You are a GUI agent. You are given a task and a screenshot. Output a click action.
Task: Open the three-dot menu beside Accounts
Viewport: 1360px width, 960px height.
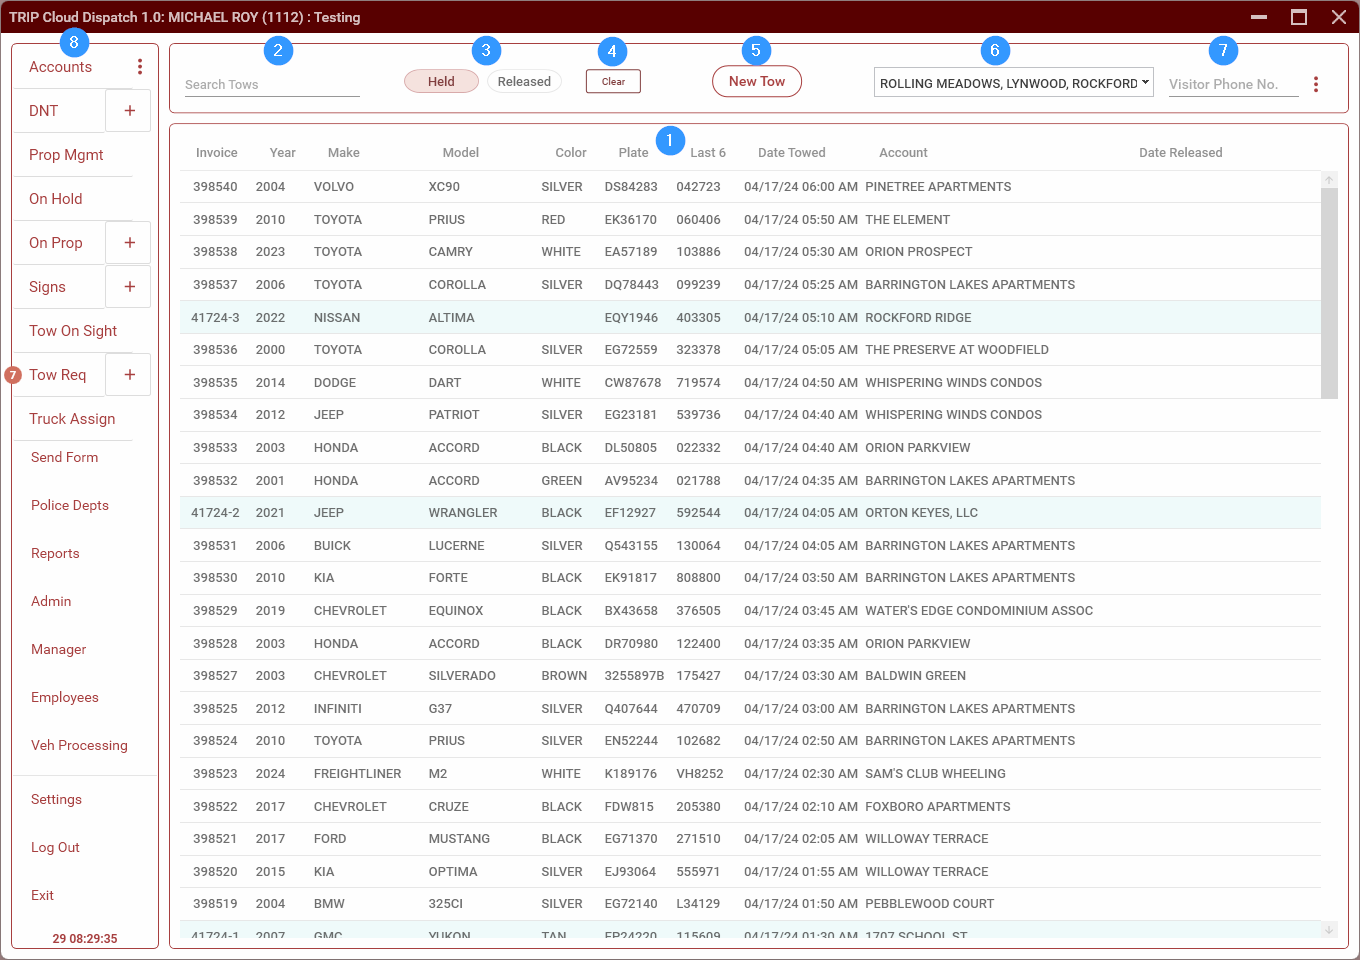coord(140,67)
